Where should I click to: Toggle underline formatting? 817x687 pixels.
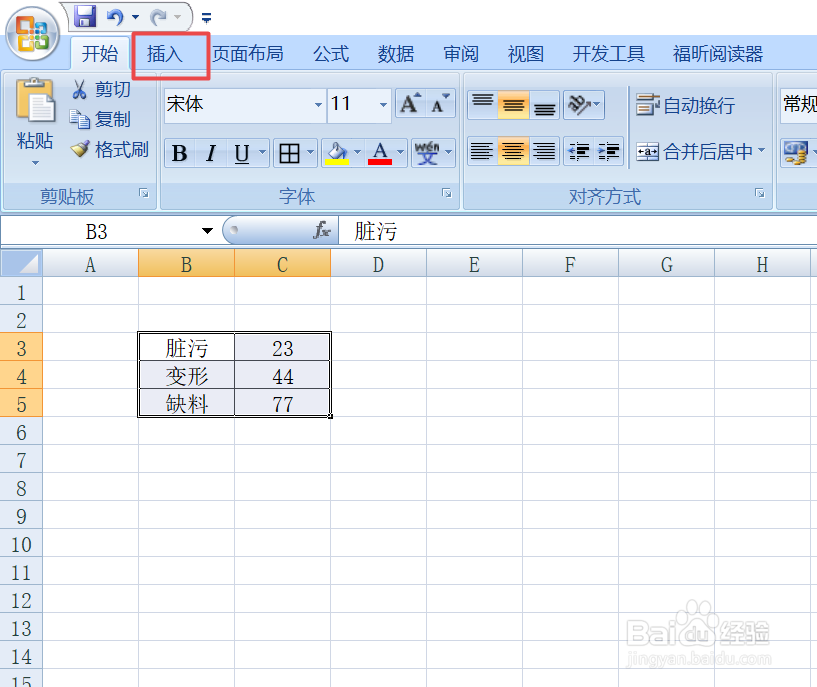tap(242, 153)
